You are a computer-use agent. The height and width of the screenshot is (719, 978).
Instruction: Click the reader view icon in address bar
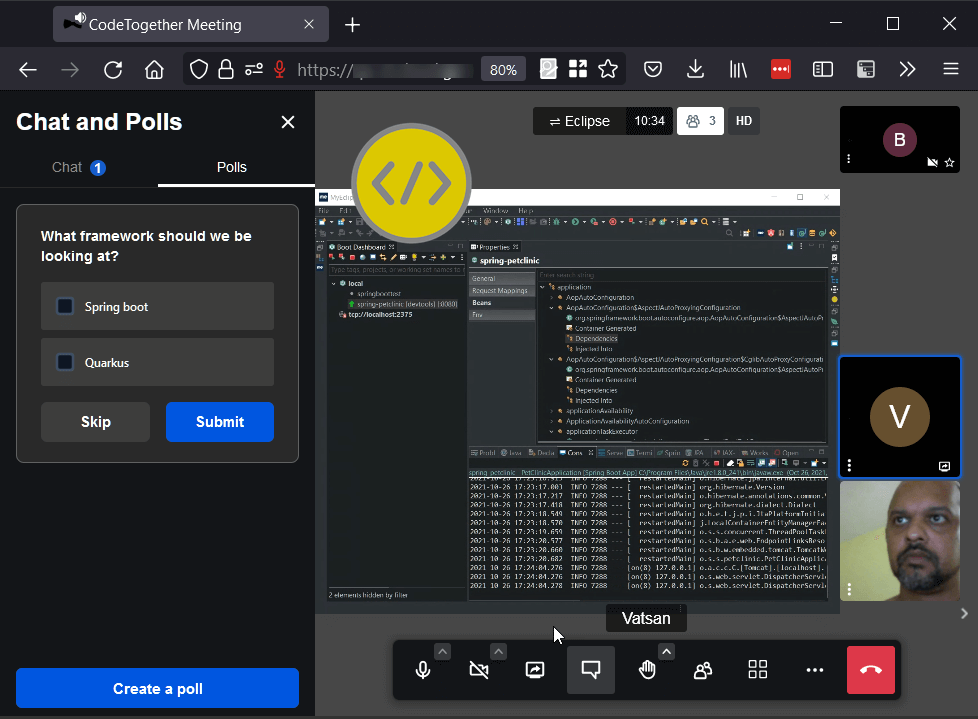pyautogui.click(x=548, y=69)
